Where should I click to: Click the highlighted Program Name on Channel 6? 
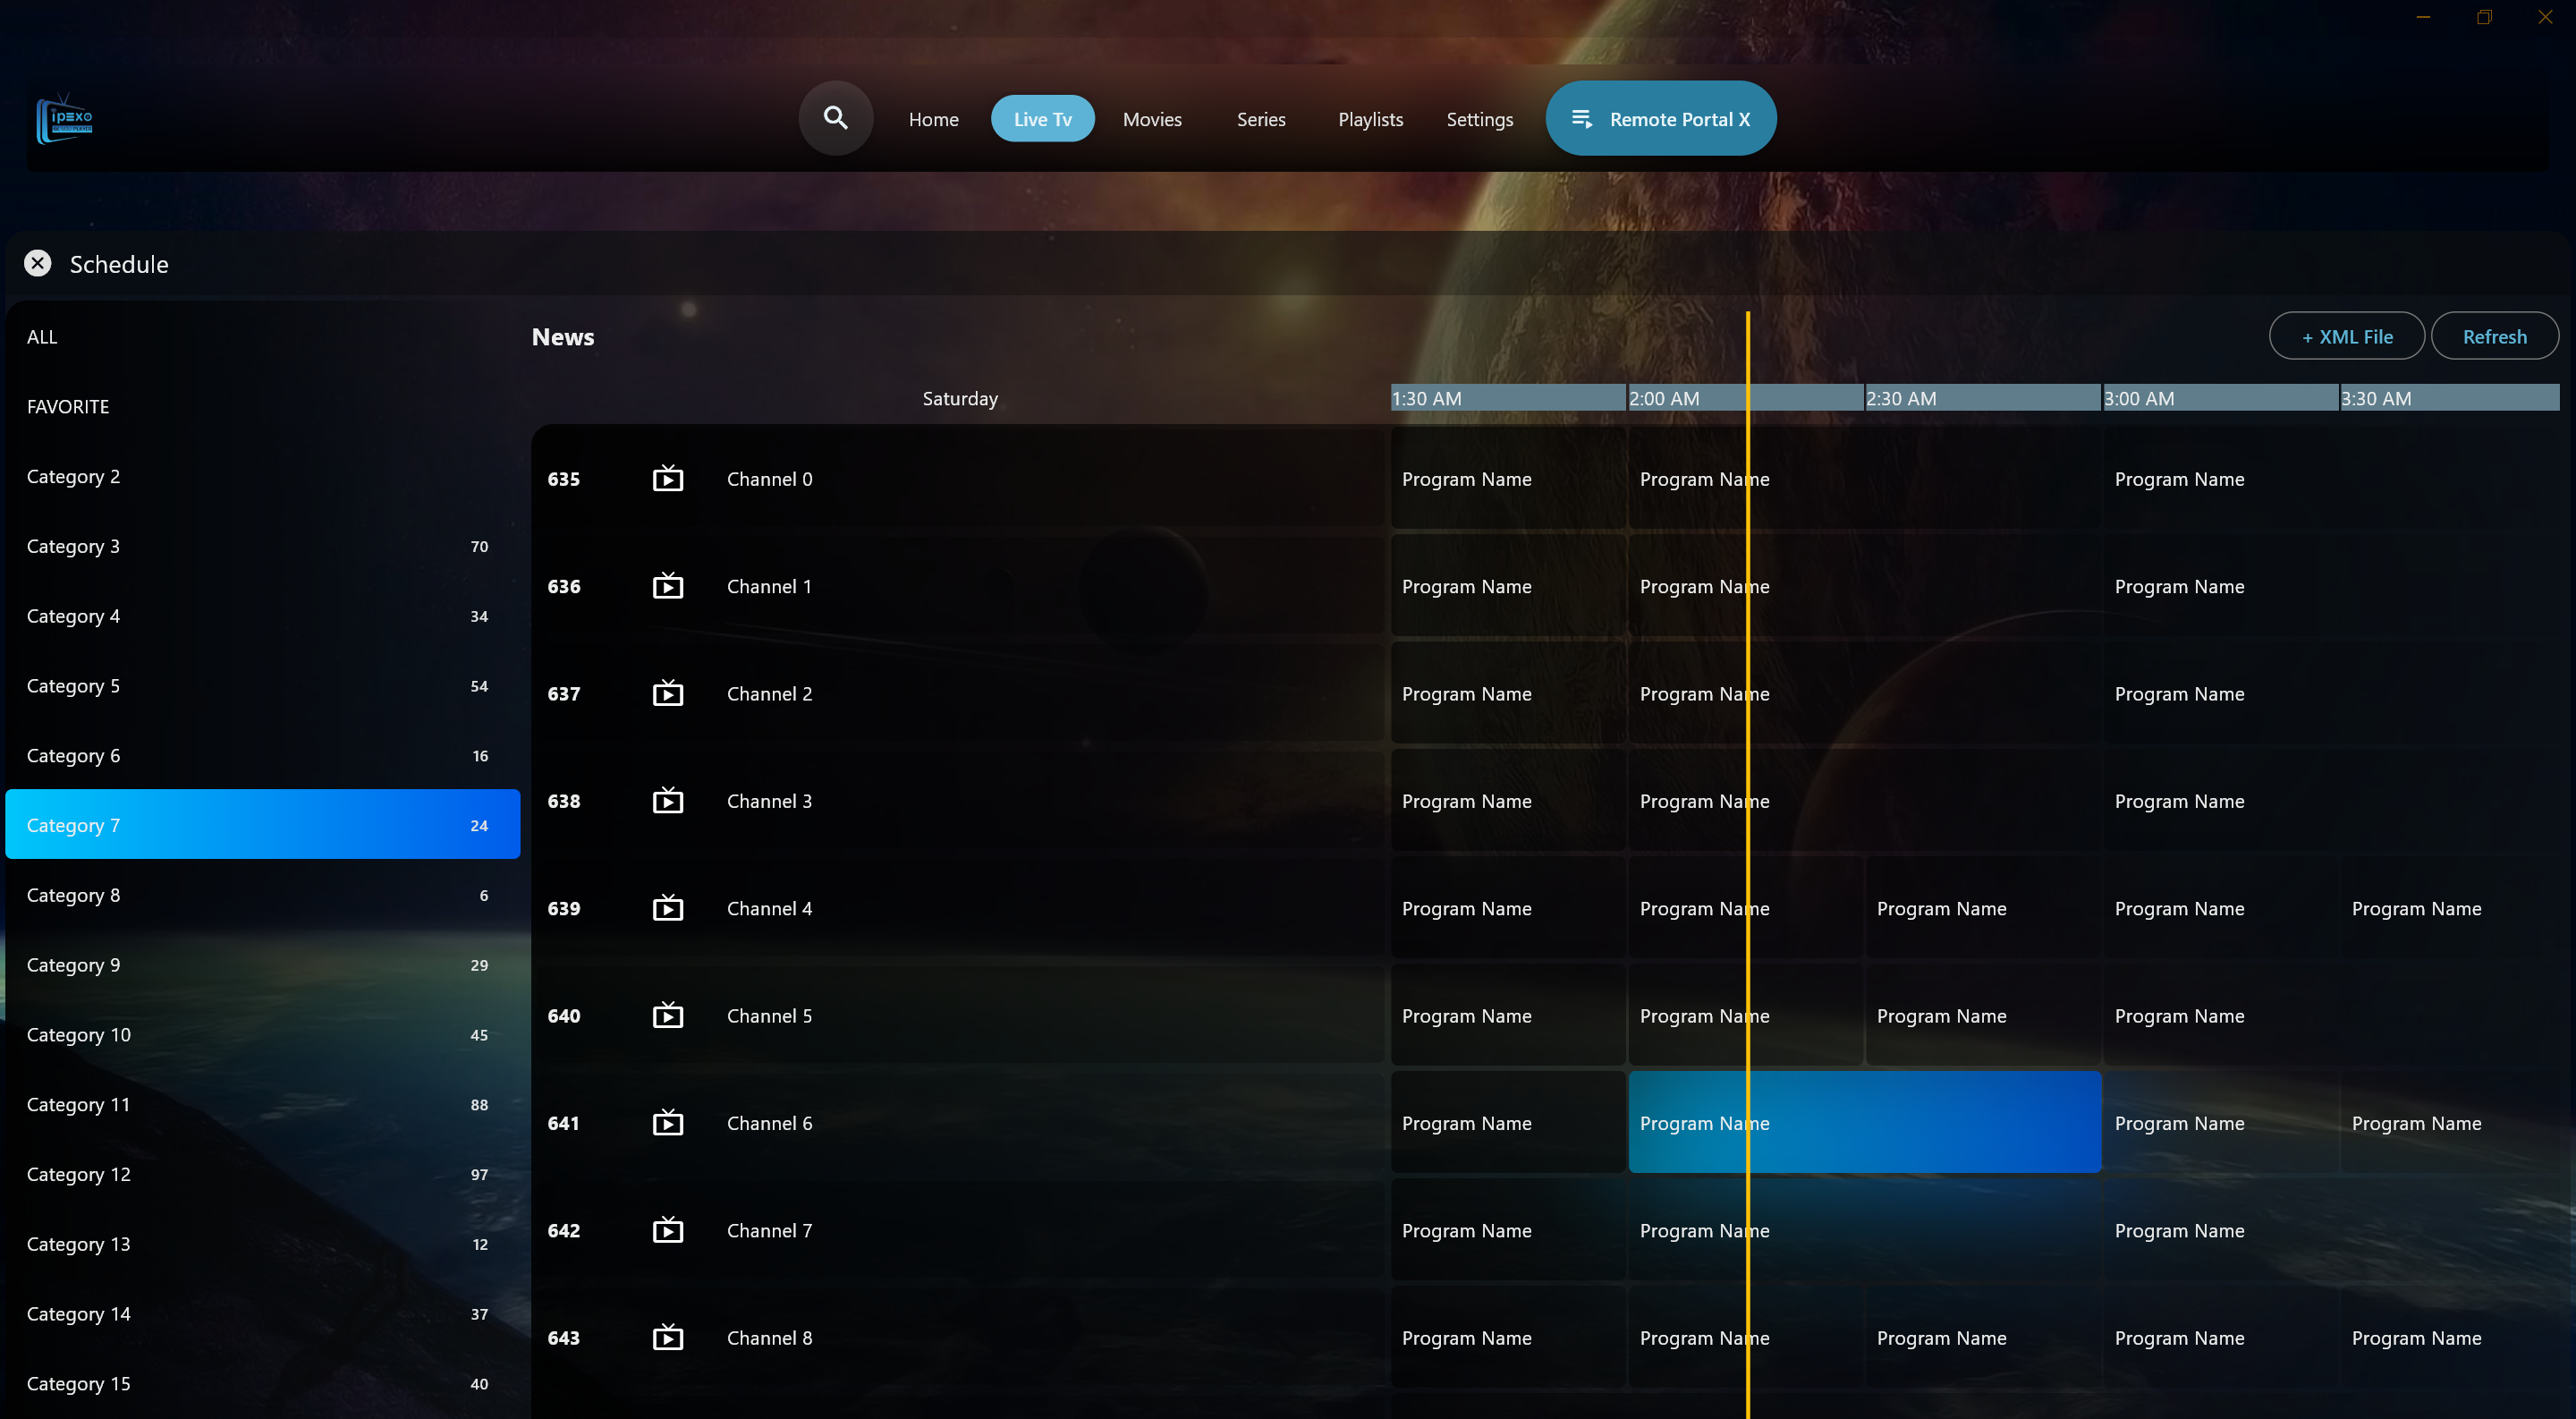pyautogui.click(x=1865, y=1122)
